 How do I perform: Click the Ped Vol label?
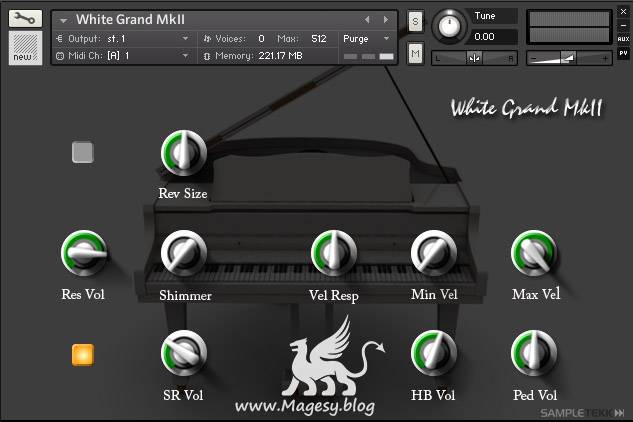tap(535, 395)
